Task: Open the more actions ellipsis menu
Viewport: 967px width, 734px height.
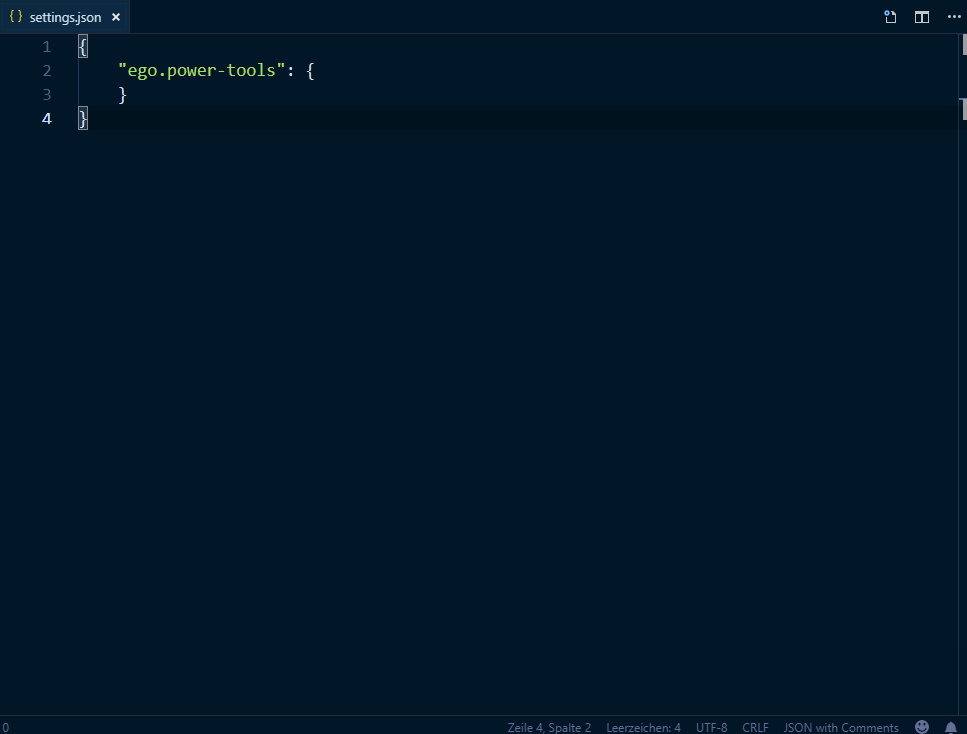Action: (x=954, y=17)
